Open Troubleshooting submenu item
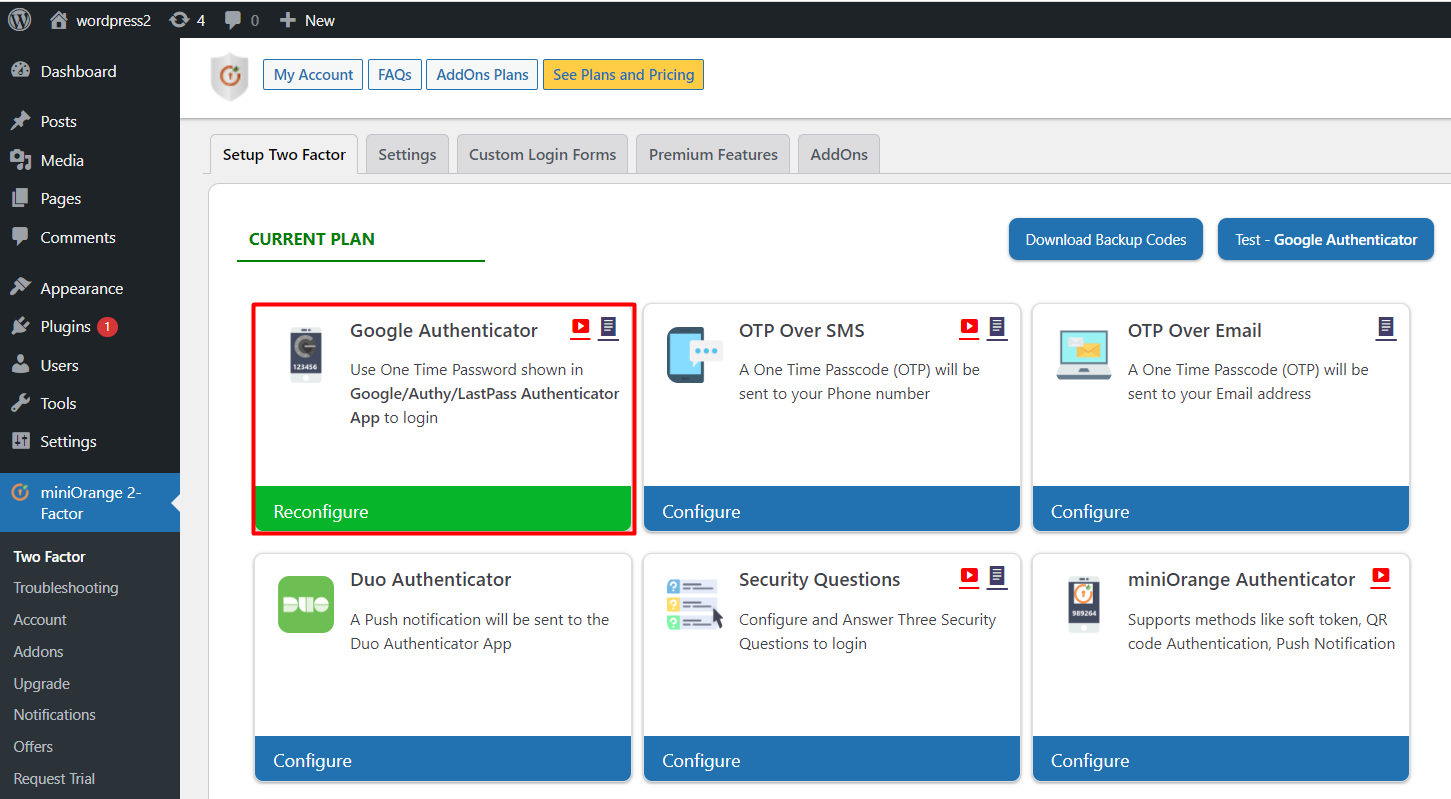The width and height of the screenshot is (1451, 799). tap(66, 588)
